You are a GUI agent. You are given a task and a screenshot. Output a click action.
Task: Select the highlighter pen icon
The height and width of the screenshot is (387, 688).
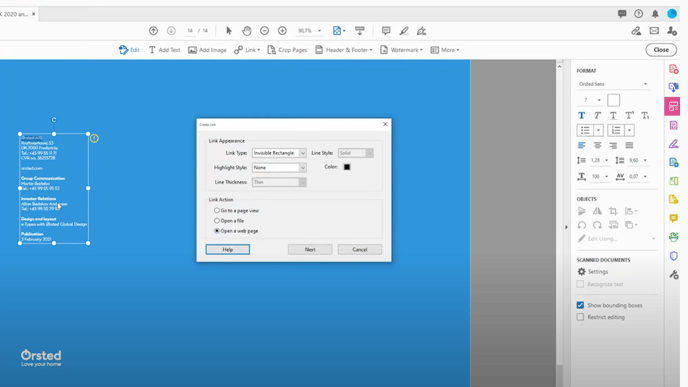404,31
